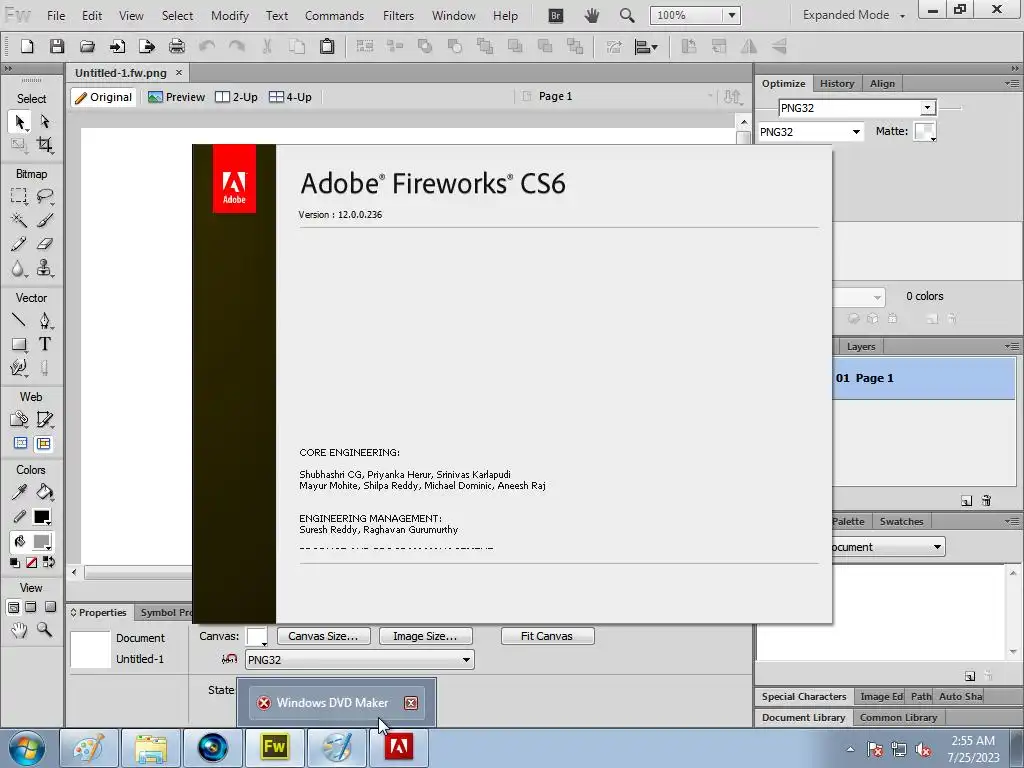Open the Expanded Mode workspace dropdown
This screenshot has height=768, width=1024.
click(x=854, y=15)
